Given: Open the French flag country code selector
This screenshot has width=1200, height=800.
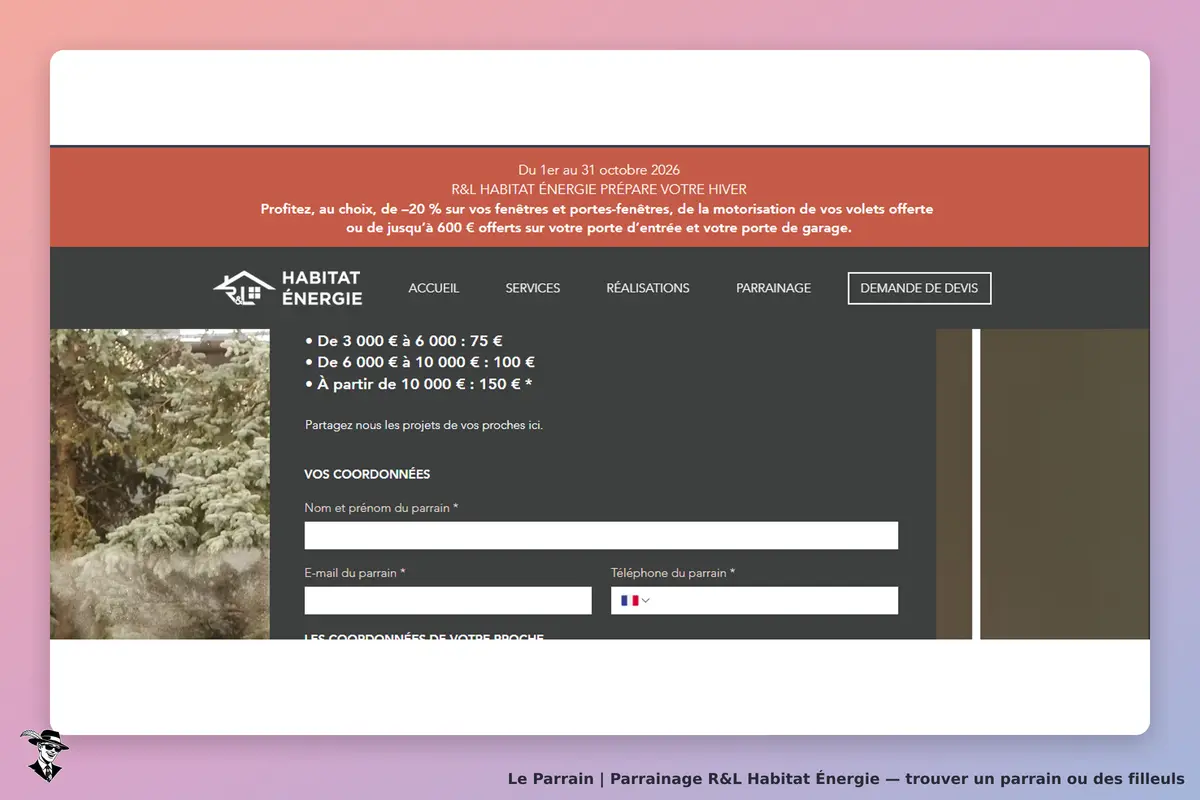Looking at the screenshot, I should 635,600.
